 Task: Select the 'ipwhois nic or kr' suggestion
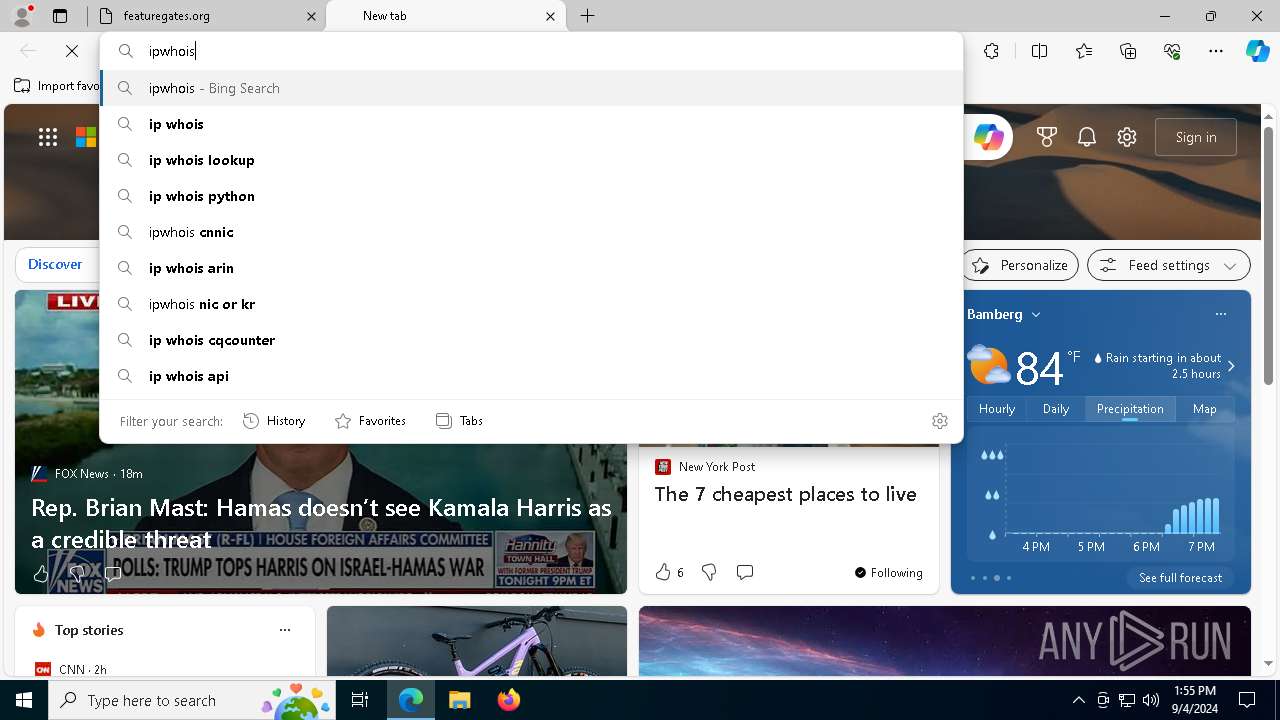(531, 304)
